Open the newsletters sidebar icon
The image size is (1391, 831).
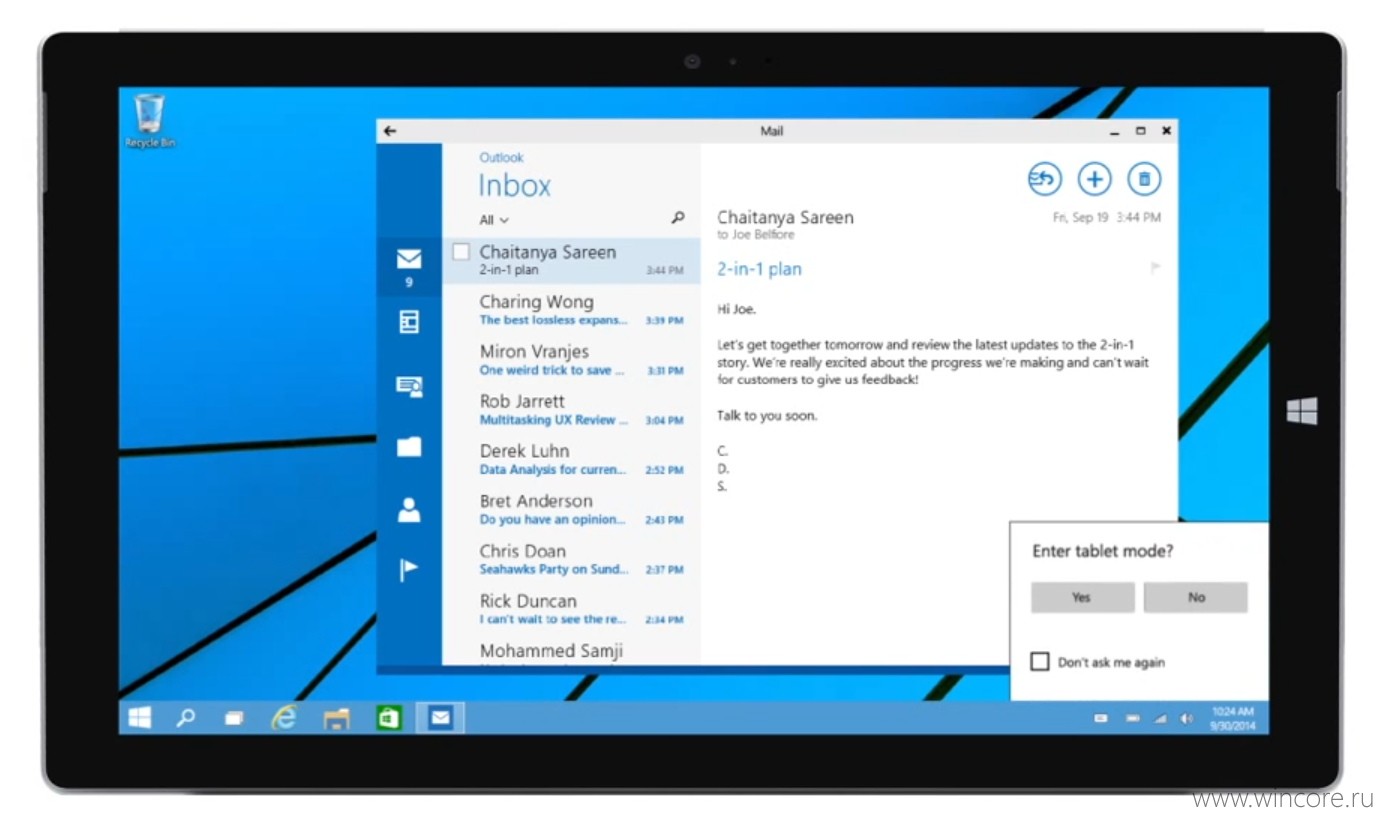409,322
